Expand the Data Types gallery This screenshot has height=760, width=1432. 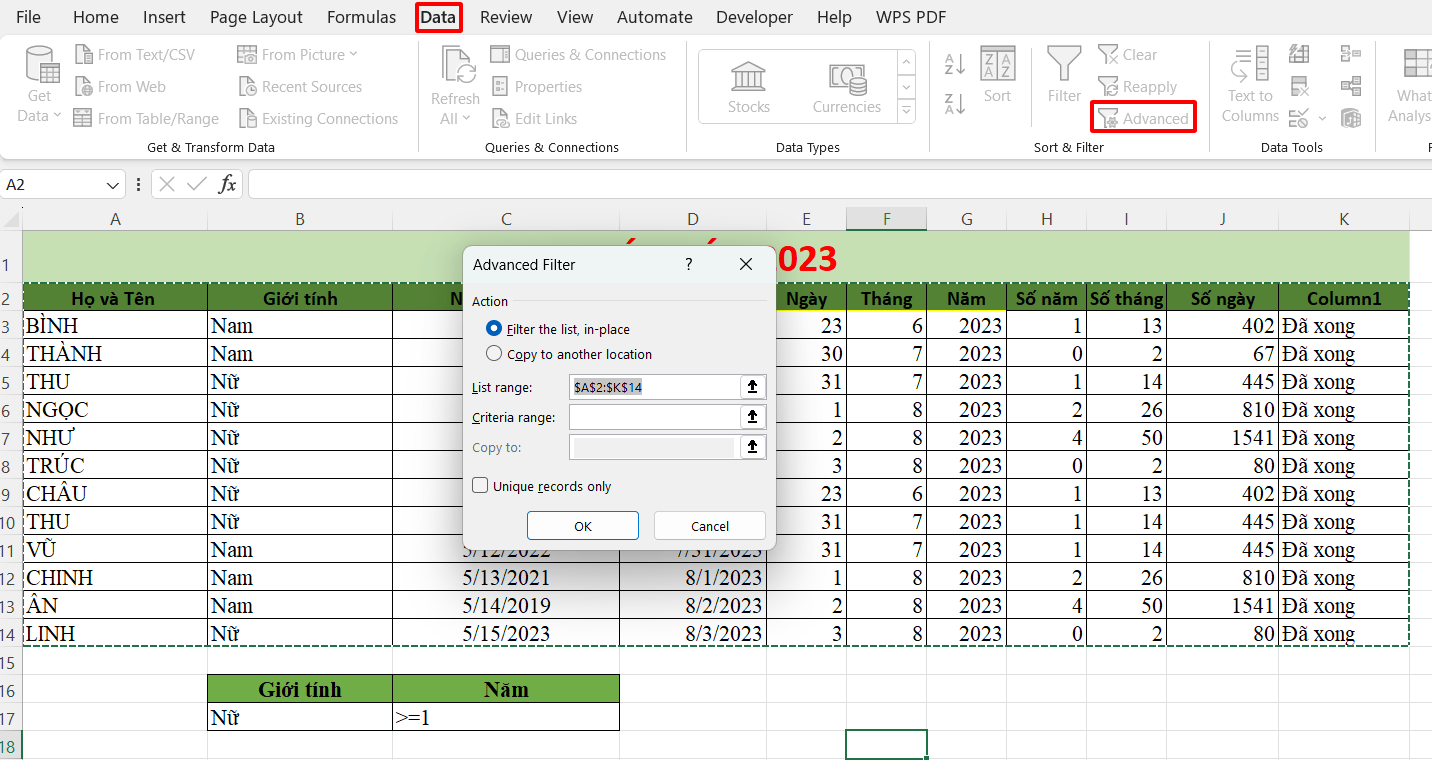(906, 112)
